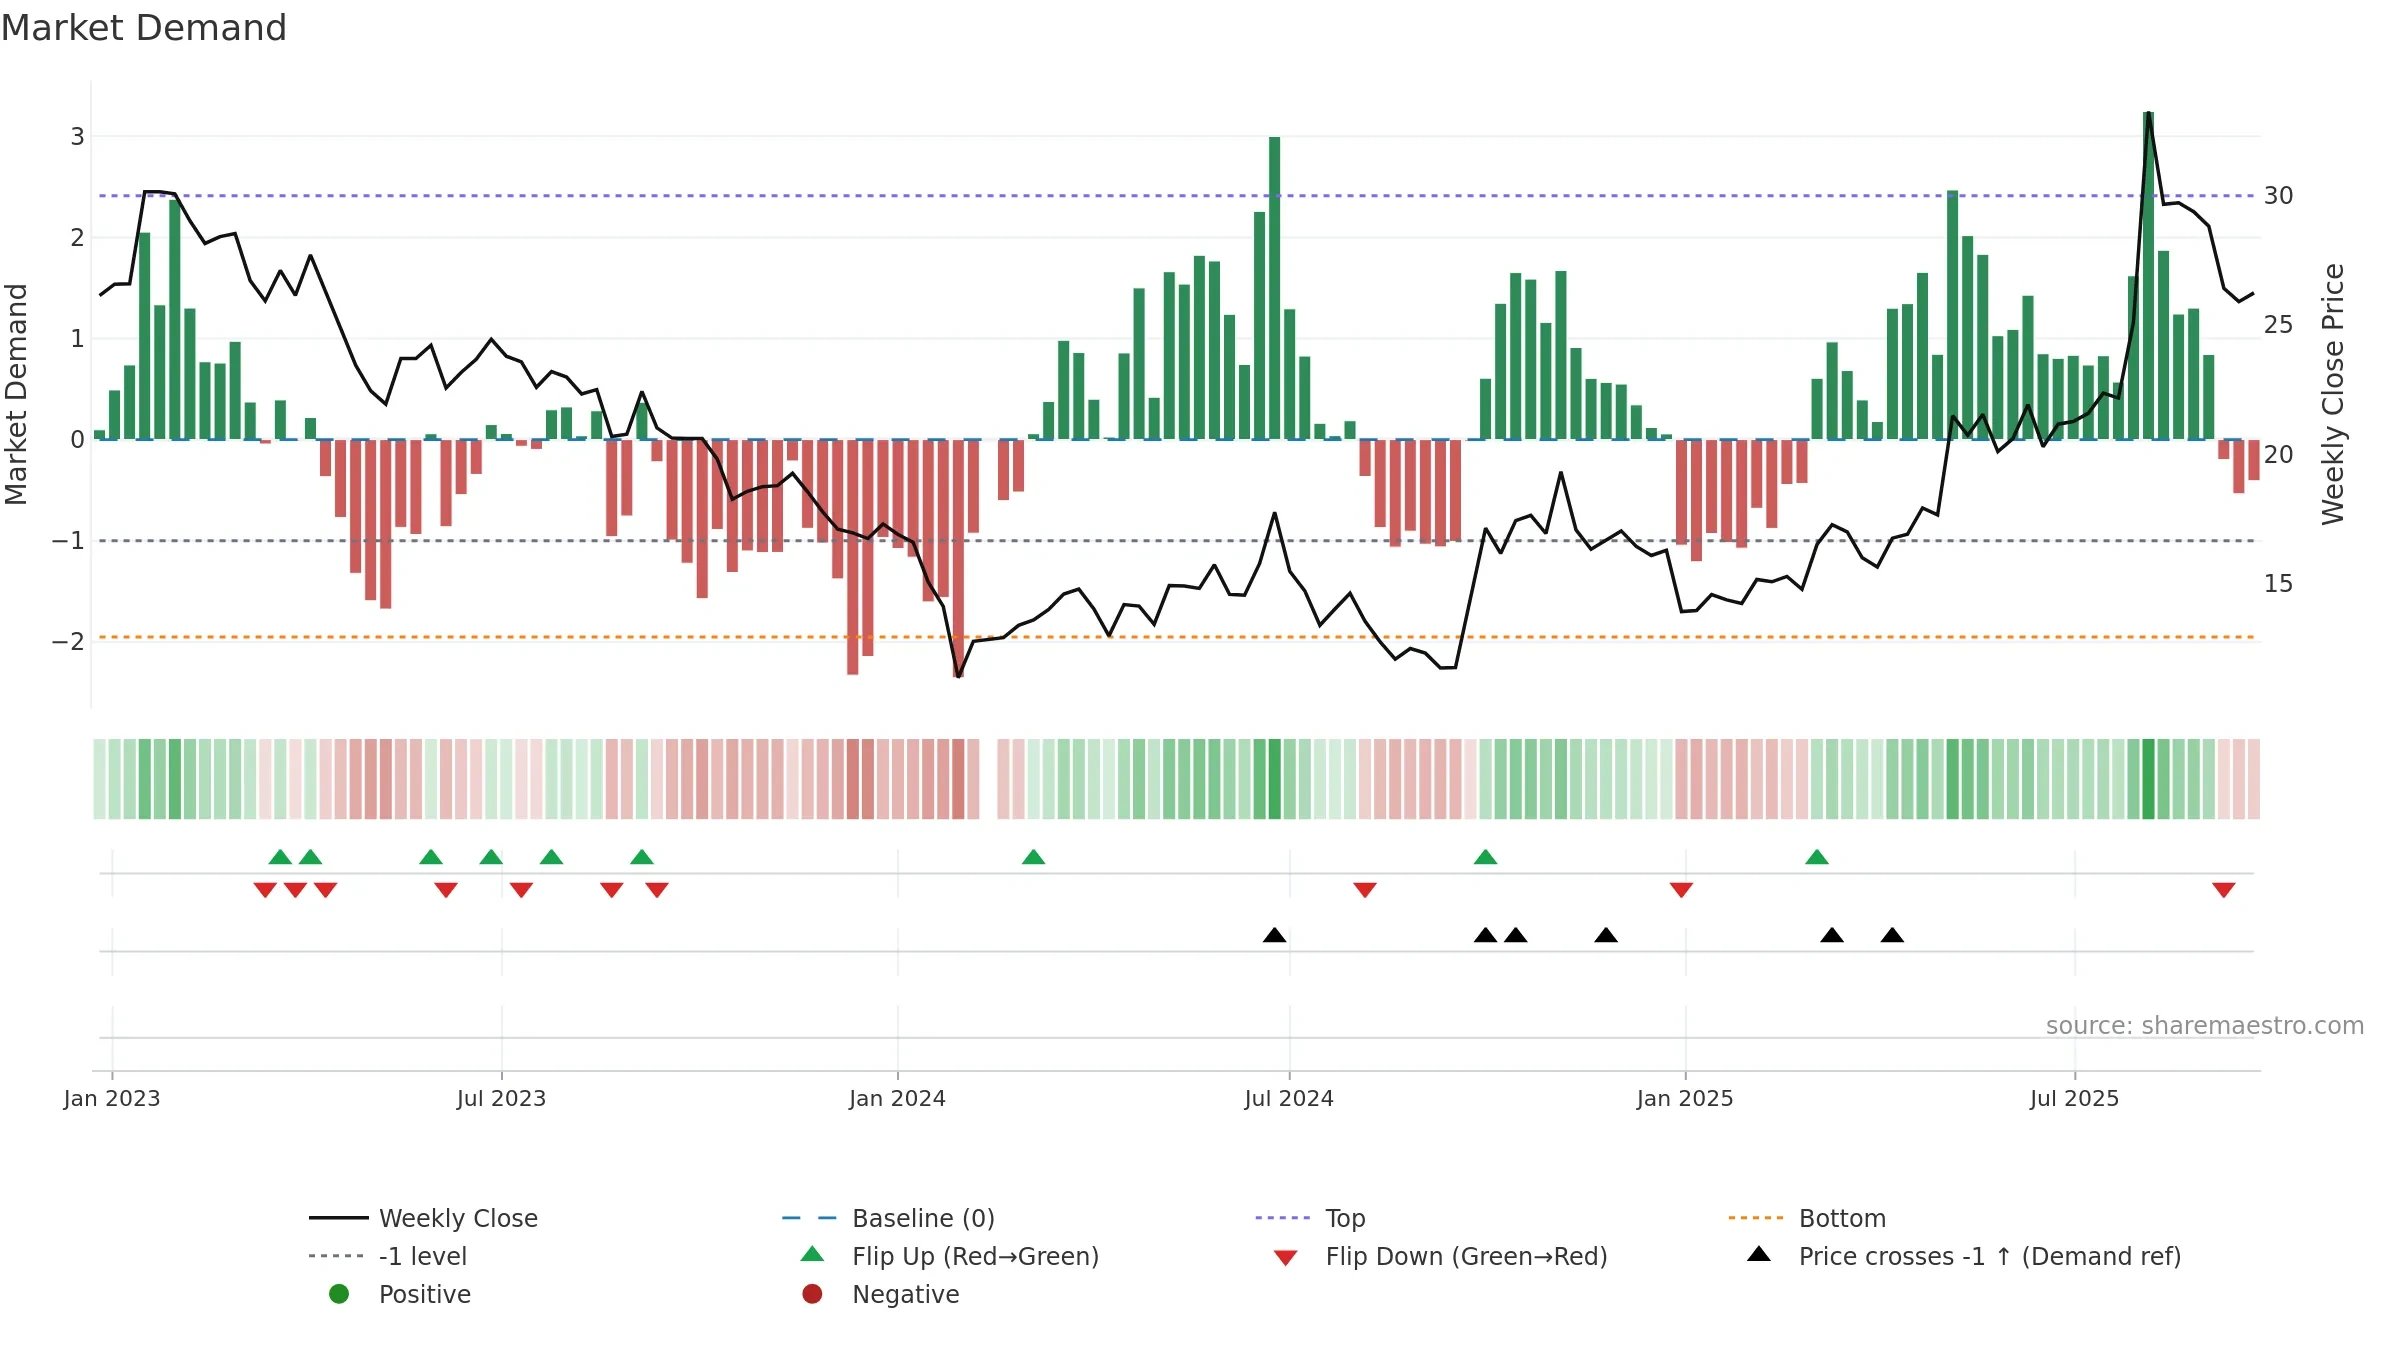
Task: Click the green demand bar reaching 3 near Jul 2024
Action: click(1275, 288)
